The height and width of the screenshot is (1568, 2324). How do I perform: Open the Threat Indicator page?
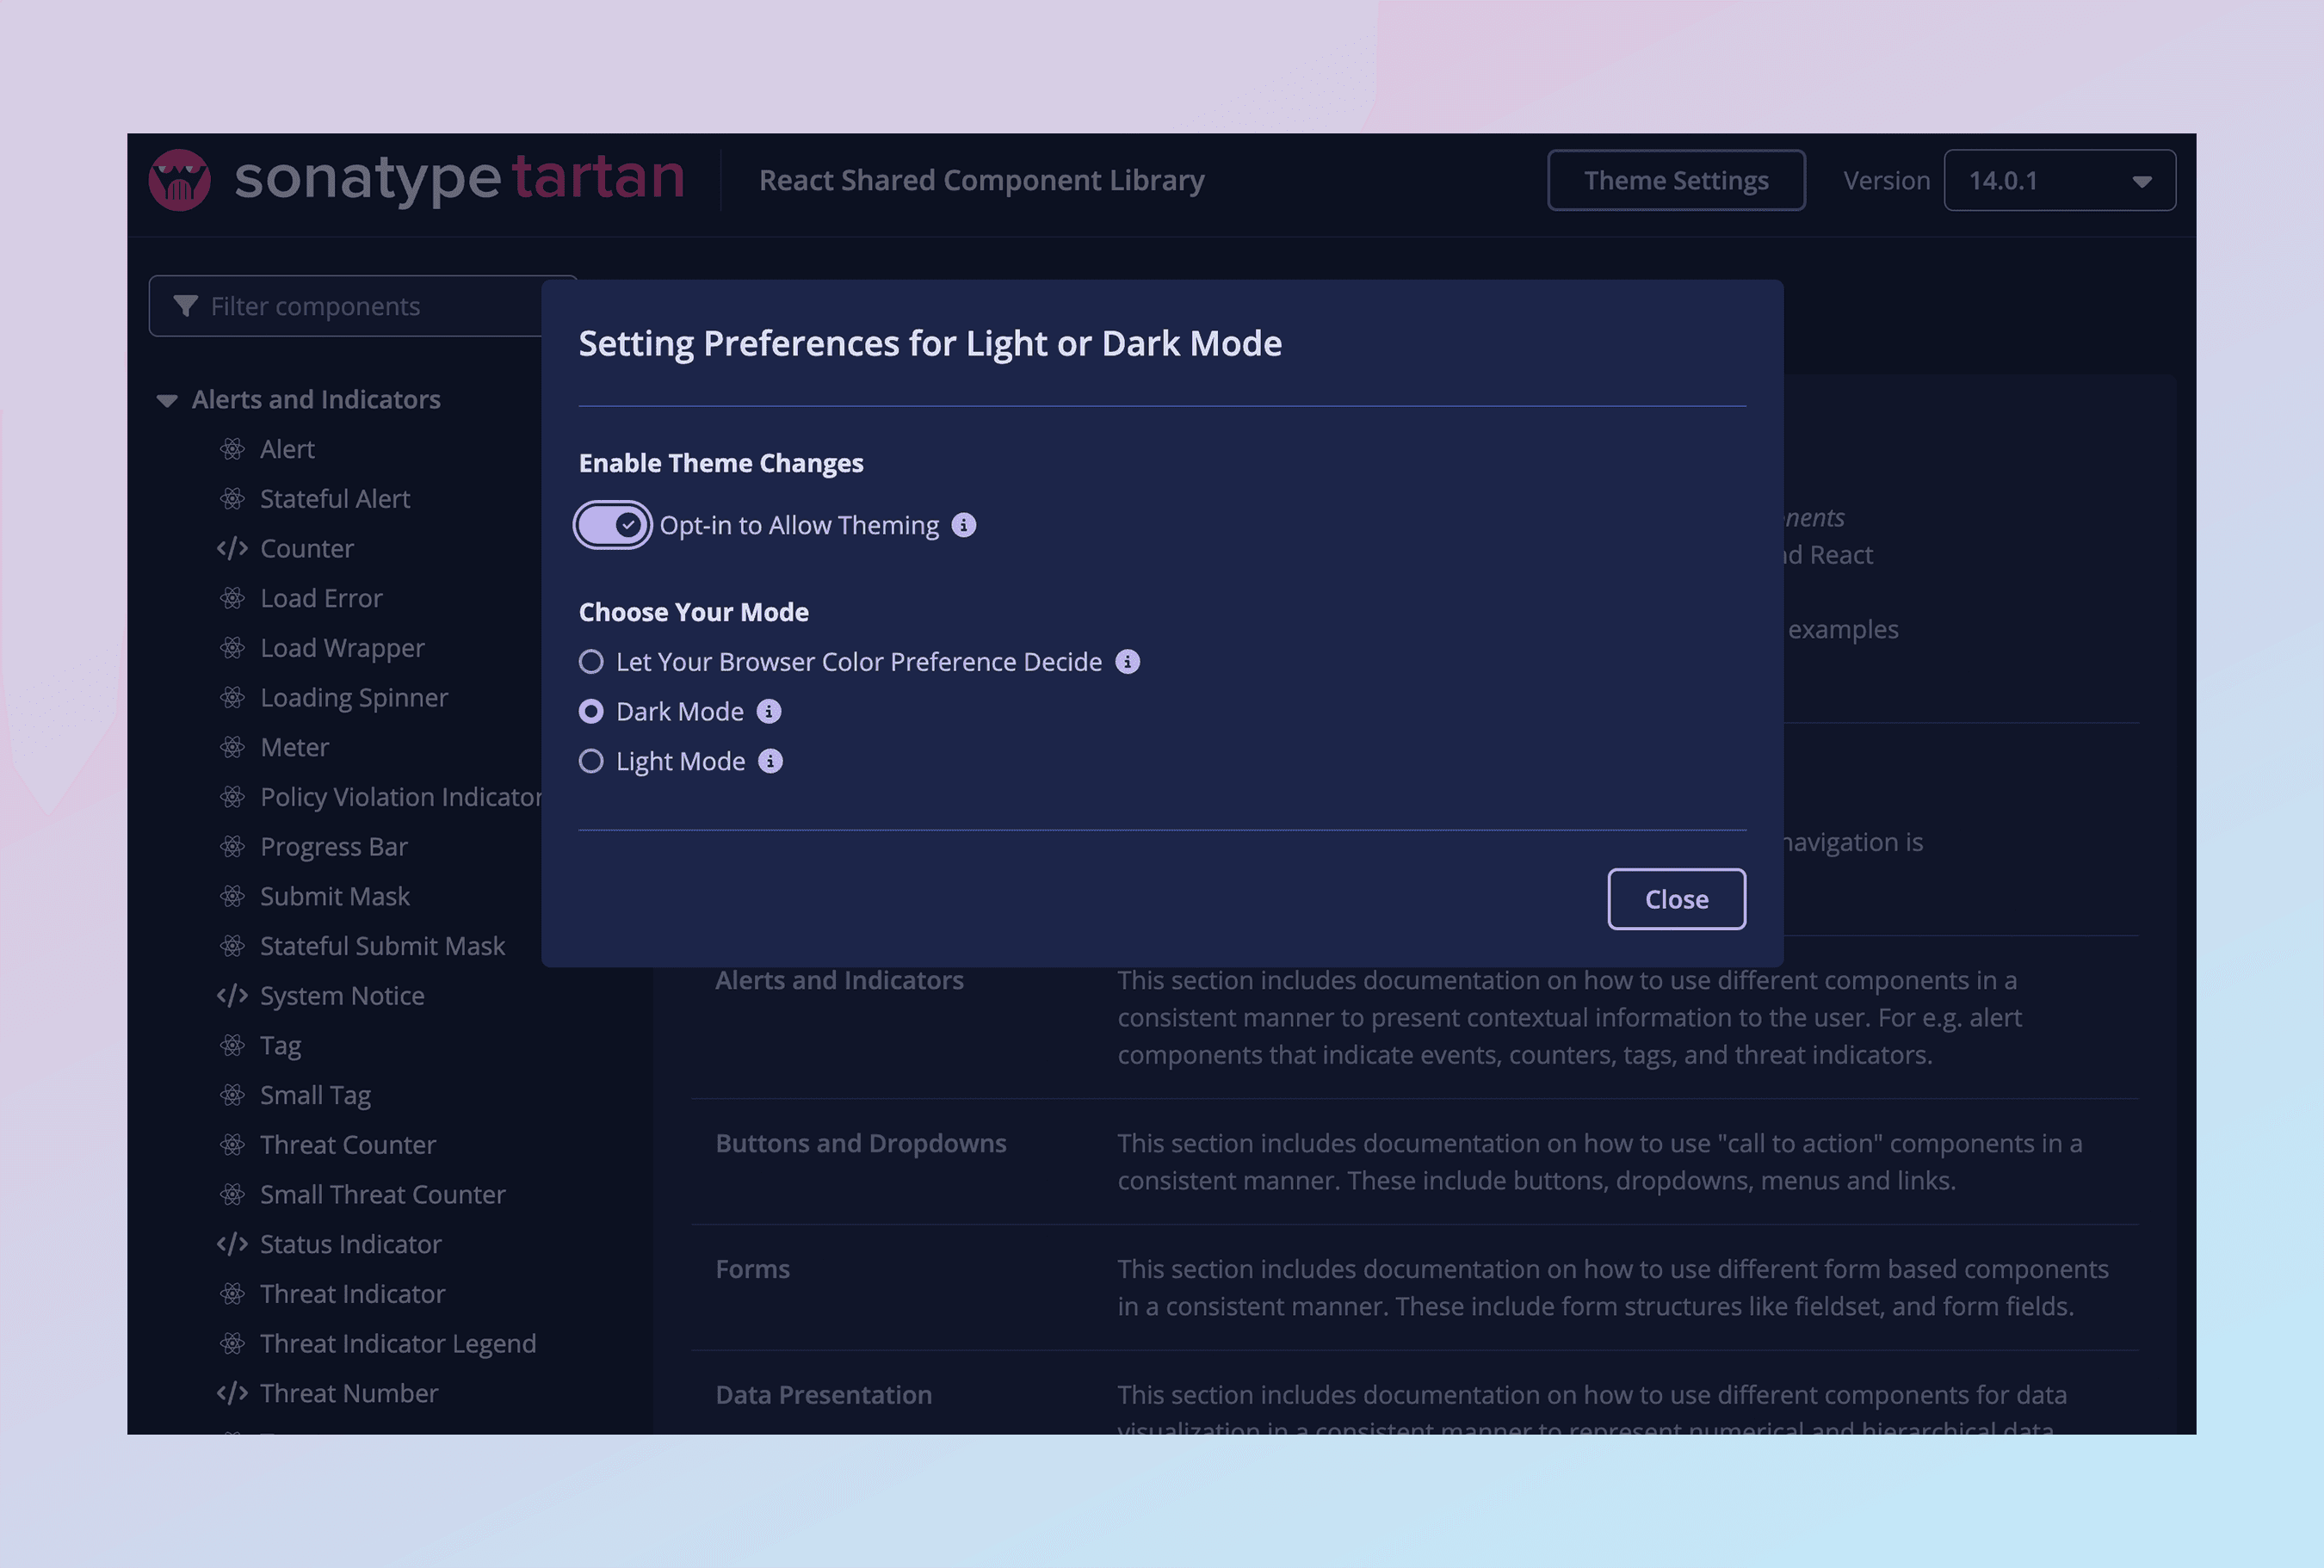pyautogui.click(x=352, y=1294)
